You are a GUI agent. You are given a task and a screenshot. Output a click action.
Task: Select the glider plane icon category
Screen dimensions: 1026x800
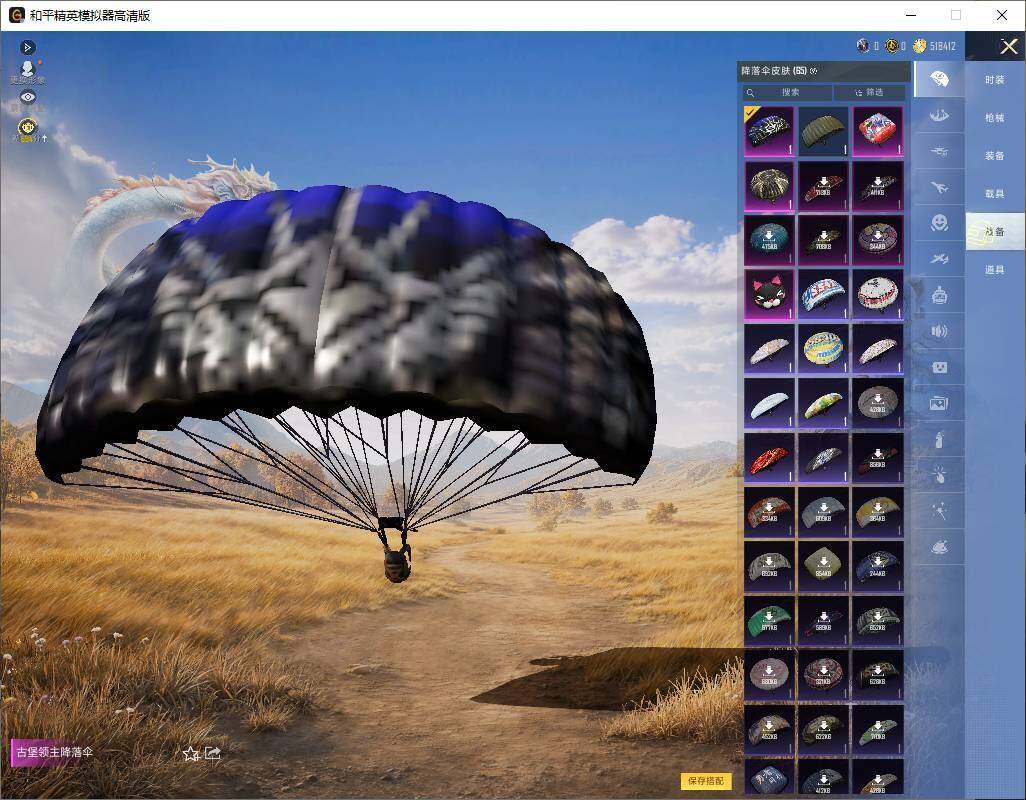[x=939, y=259]
